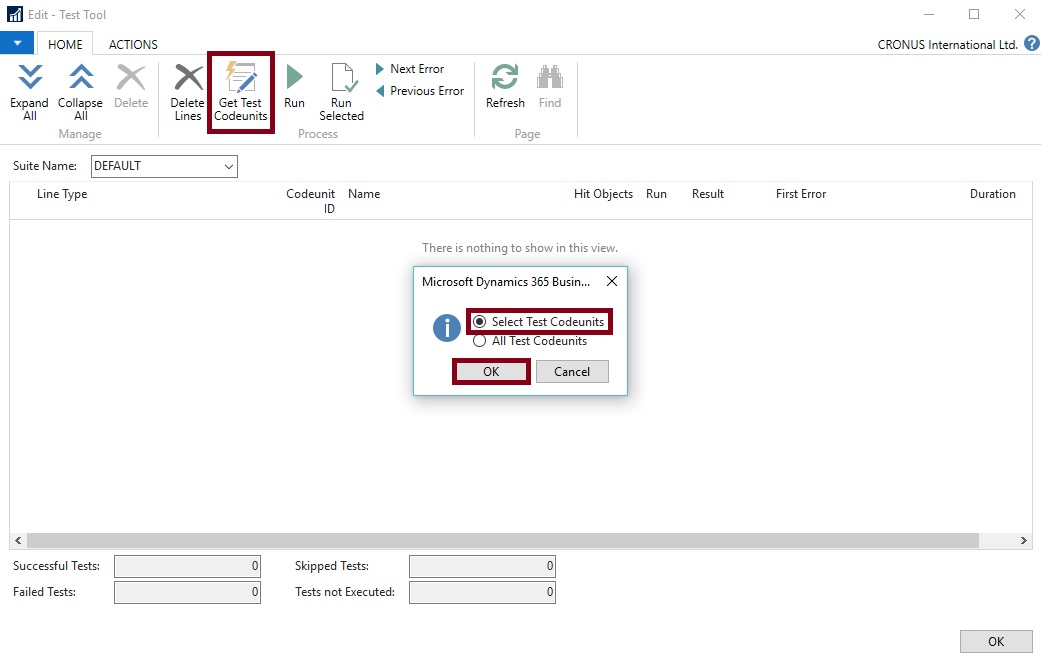Expand the Suite Name dropdown

tap(228, 166)
